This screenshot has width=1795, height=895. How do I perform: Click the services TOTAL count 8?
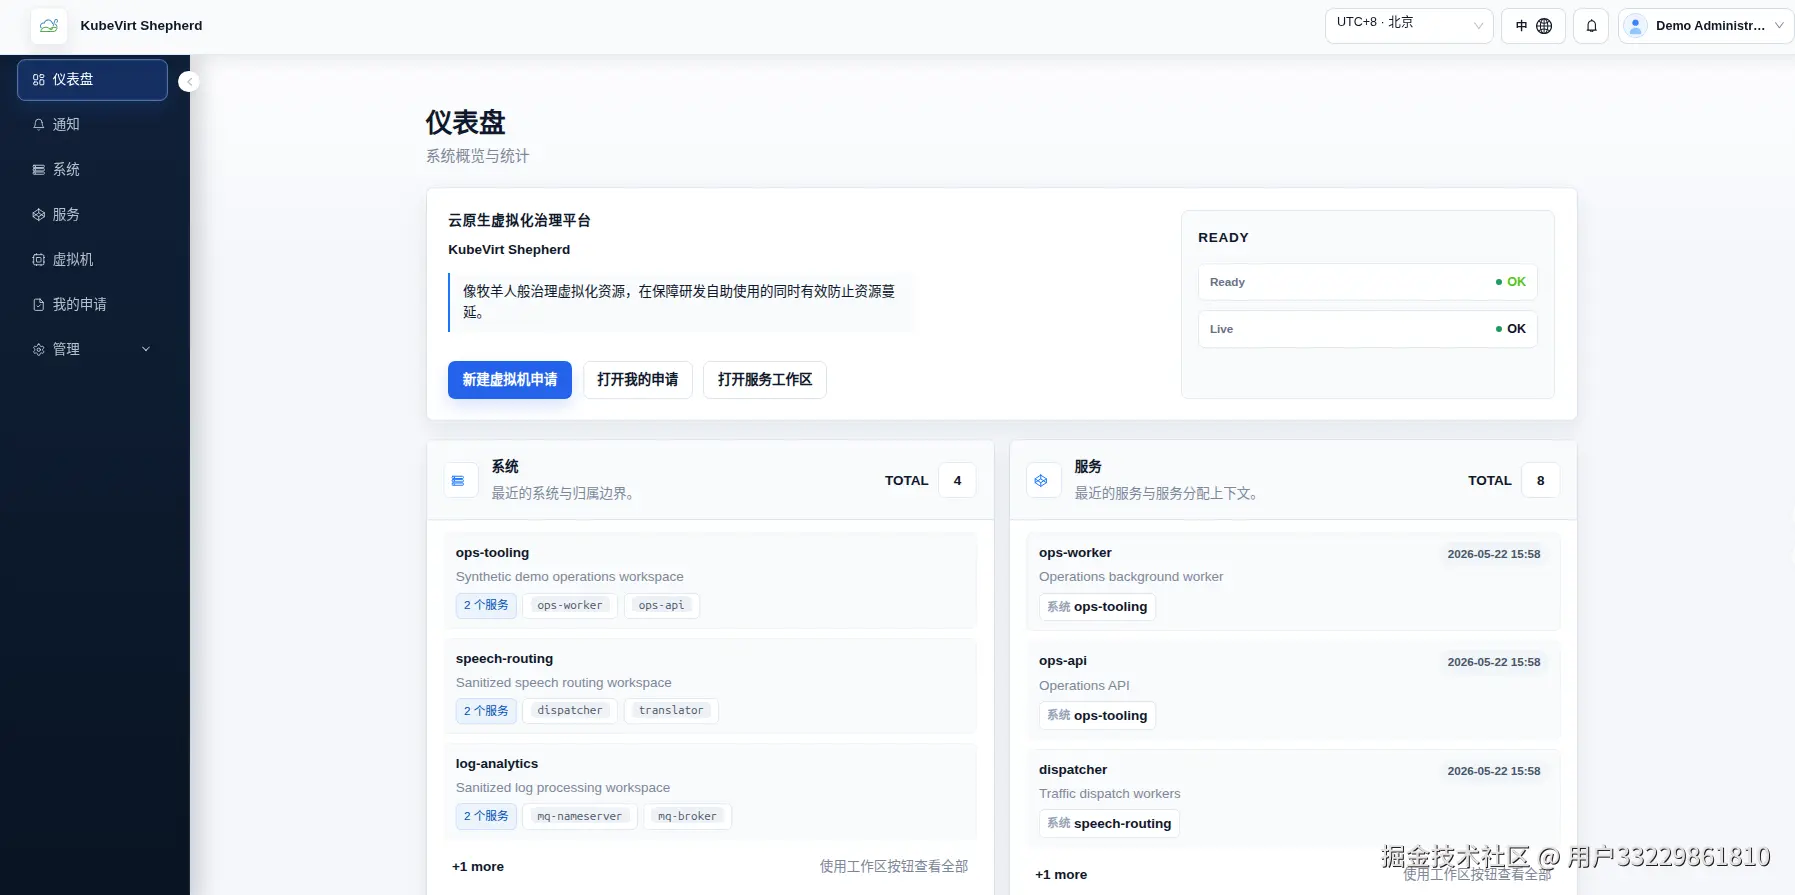pos(1540,481)
